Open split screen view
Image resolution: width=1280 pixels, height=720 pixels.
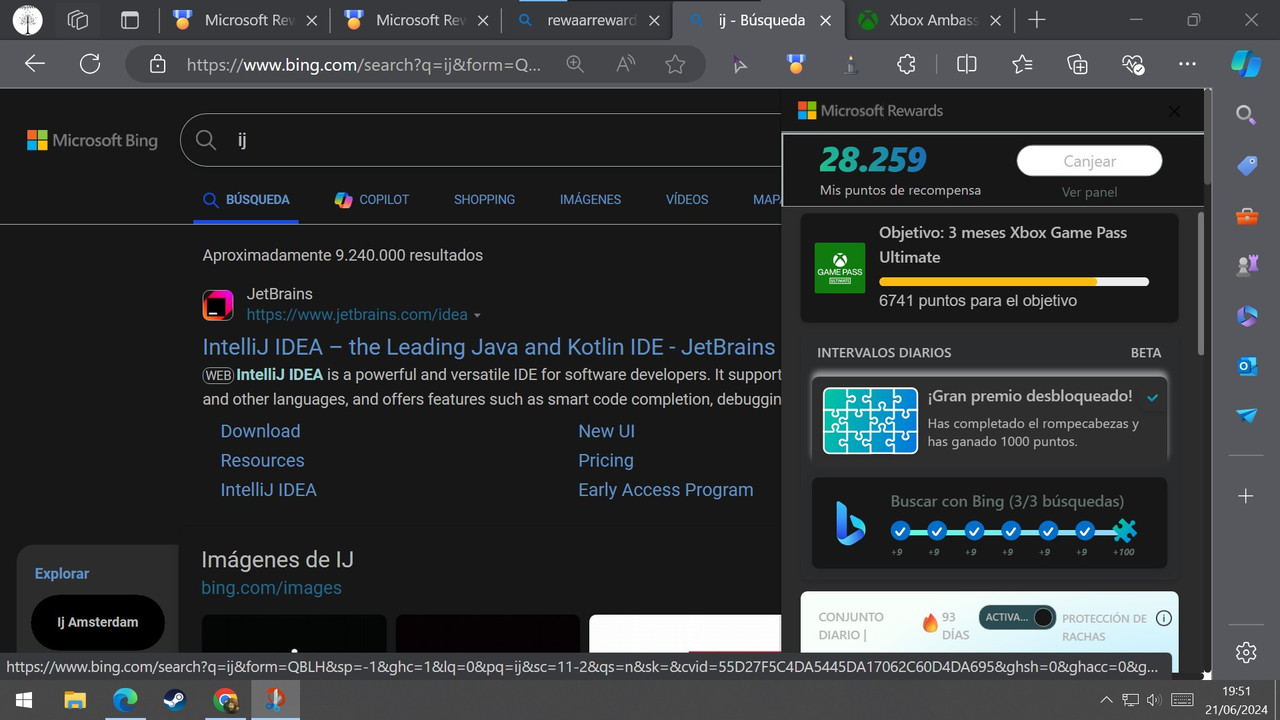click(966, 64)
